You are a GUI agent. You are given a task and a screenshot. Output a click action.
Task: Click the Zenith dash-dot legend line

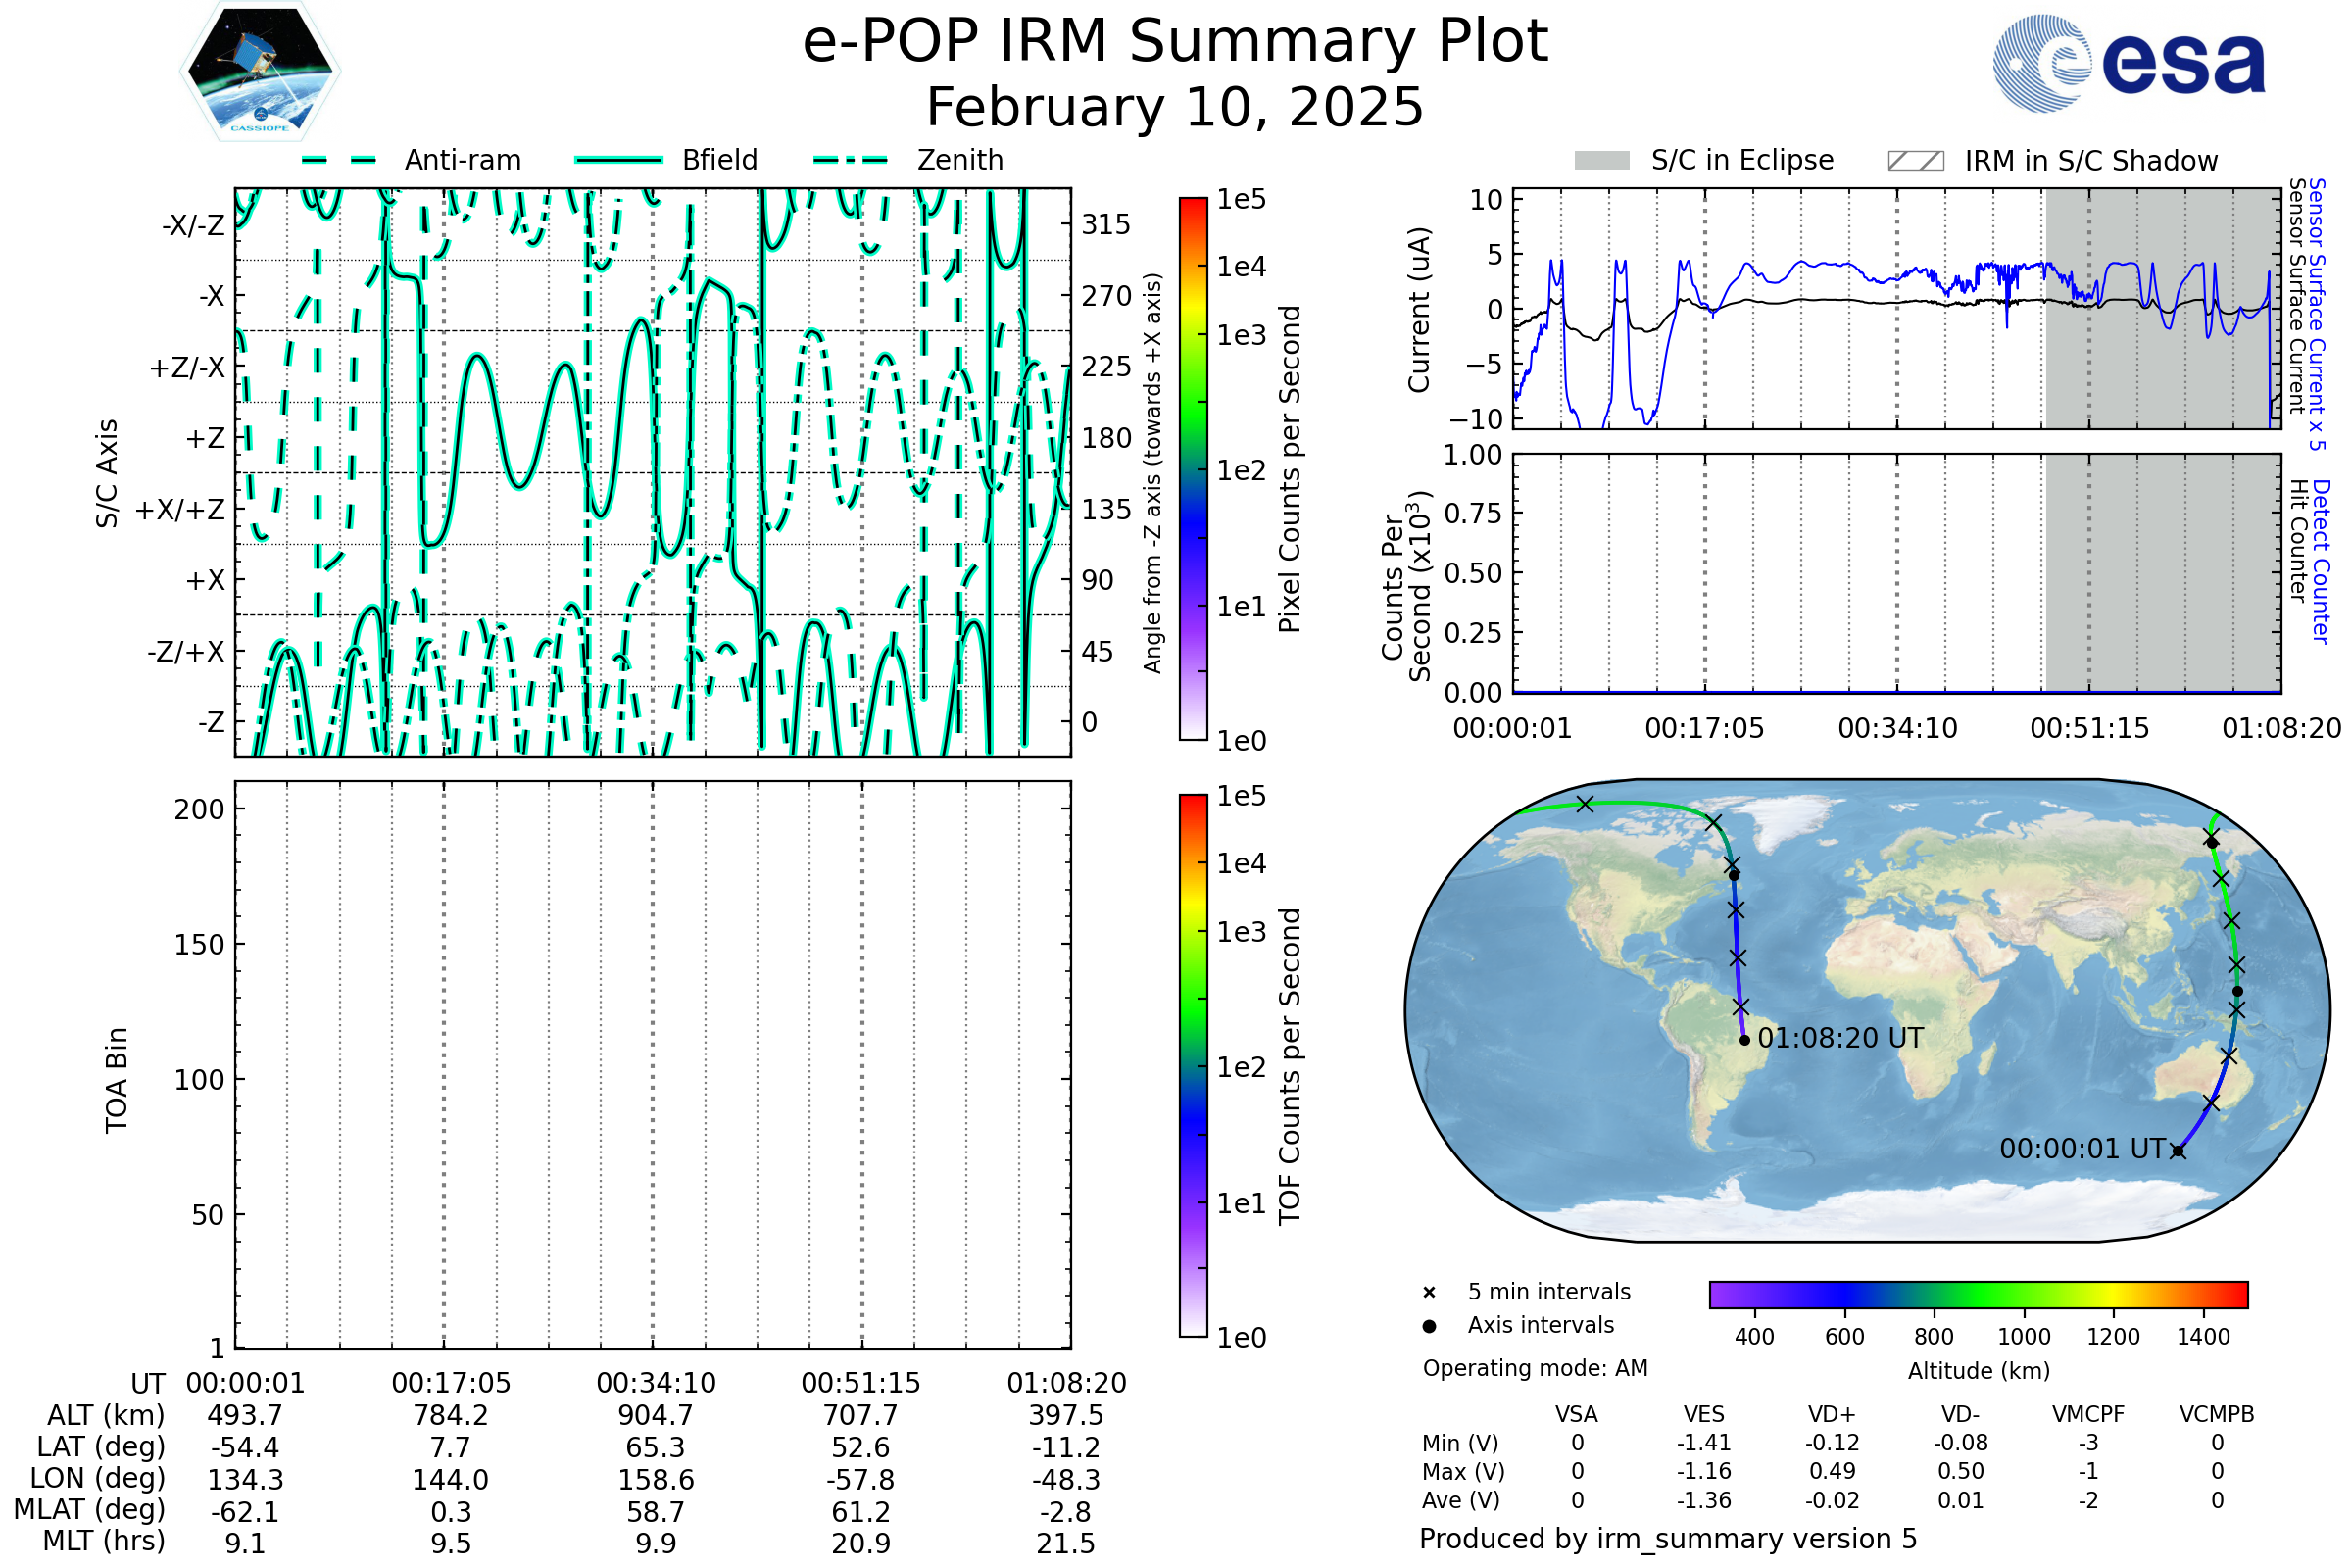[x=850, y=160]
